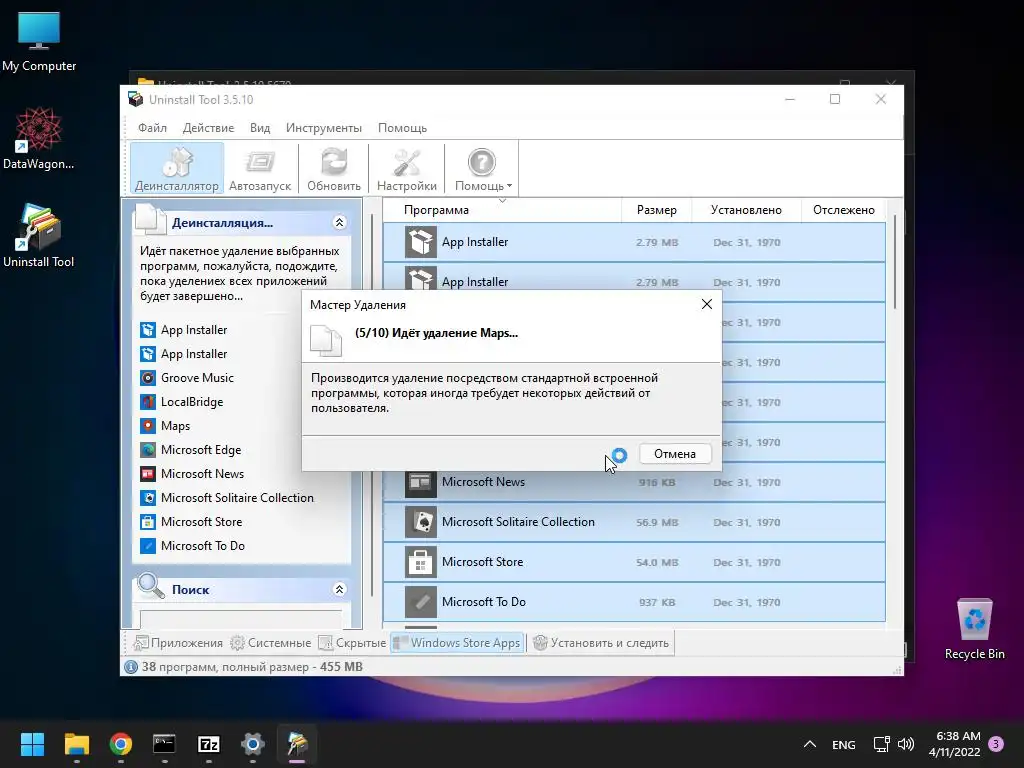Open My Computer desktop icon
Image resolution: width=1024 pixels, height=768 pixels.
click(39, 41)
